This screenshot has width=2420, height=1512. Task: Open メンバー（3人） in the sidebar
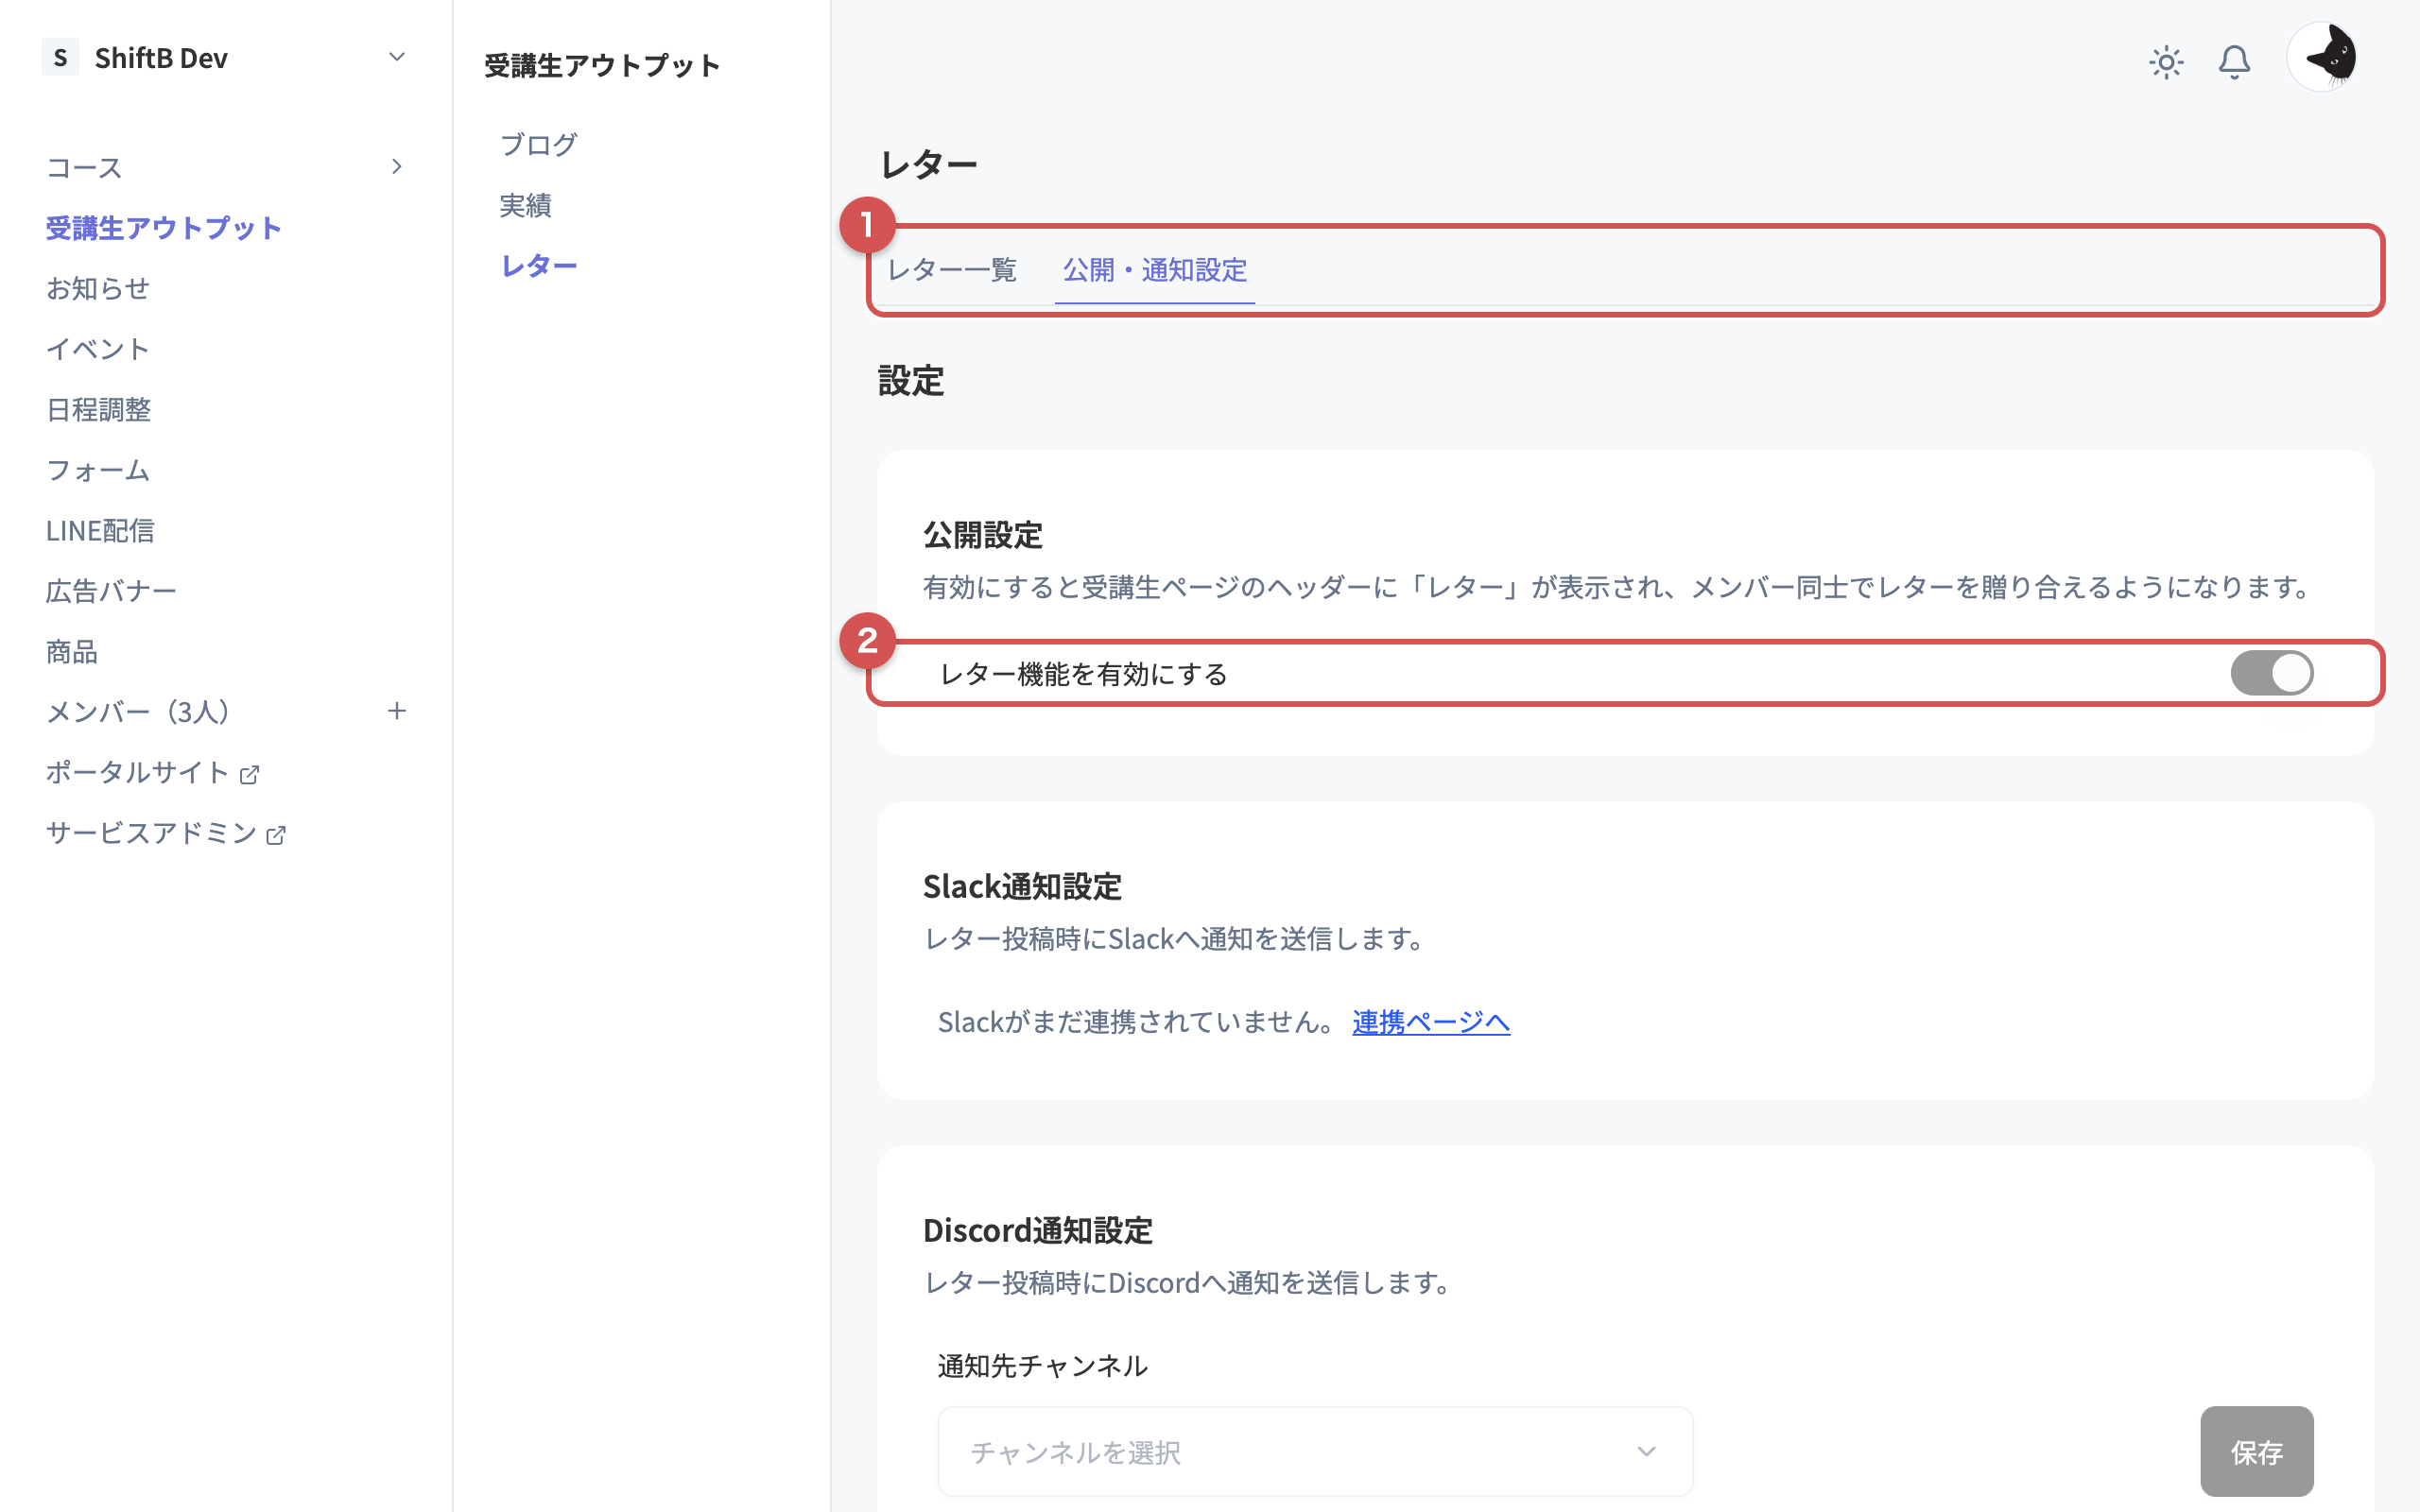[138, 712]
